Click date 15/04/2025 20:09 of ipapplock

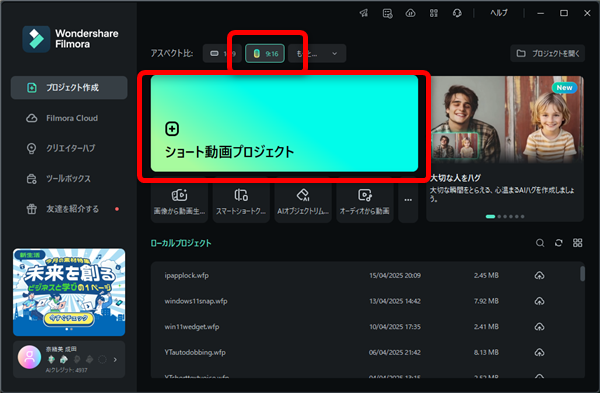pyautogui.click(x=395, y=276)
